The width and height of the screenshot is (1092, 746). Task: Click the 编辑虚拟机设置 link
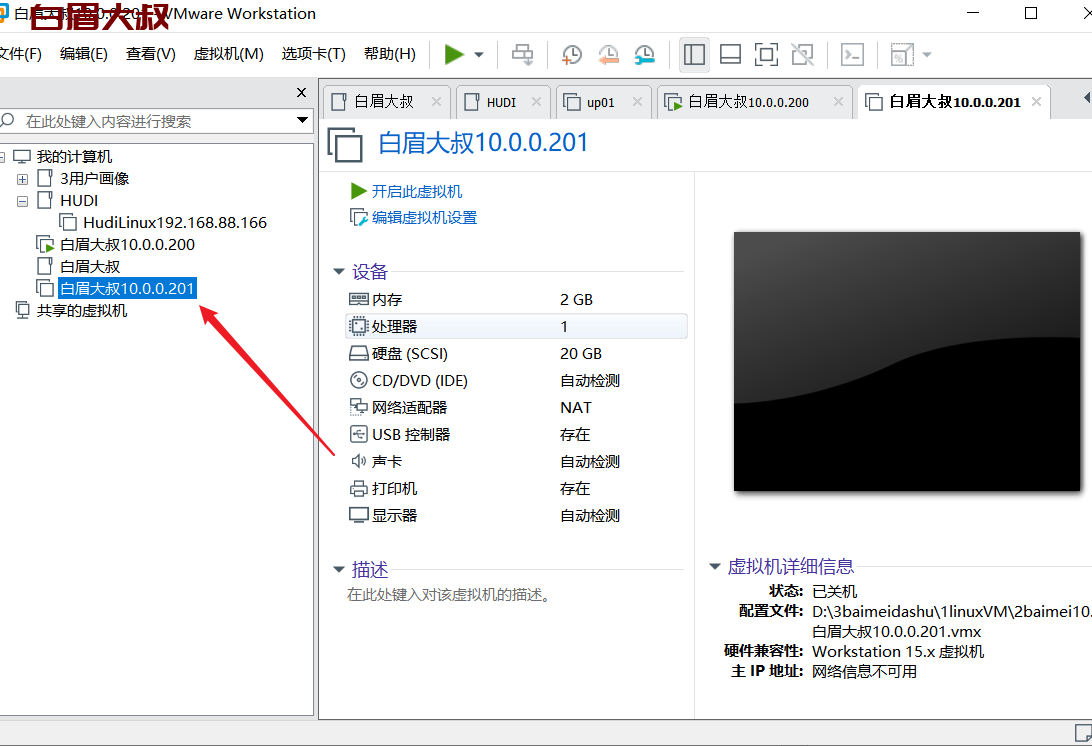(x=424, y=218)
